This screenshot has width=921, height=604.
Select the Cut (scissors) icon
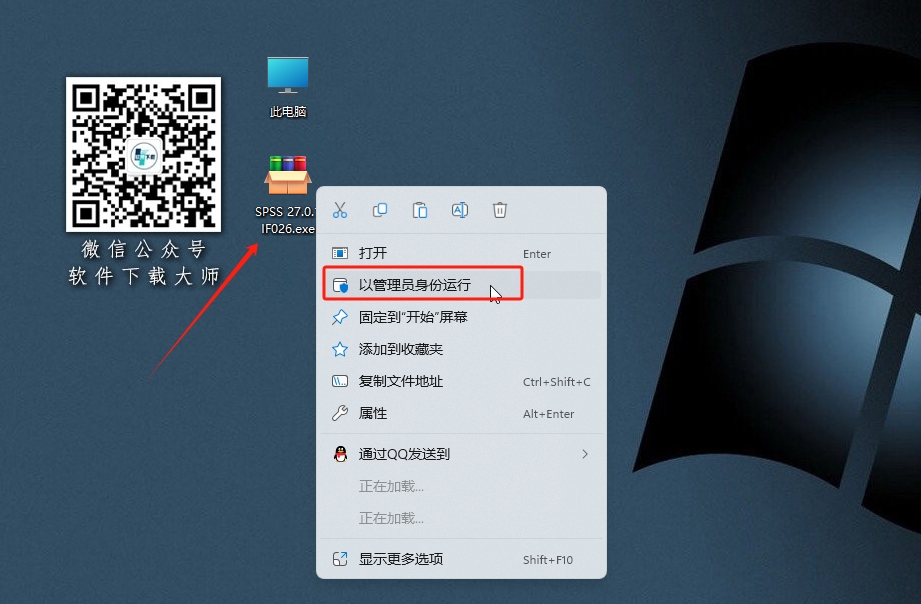coord(339,210)
